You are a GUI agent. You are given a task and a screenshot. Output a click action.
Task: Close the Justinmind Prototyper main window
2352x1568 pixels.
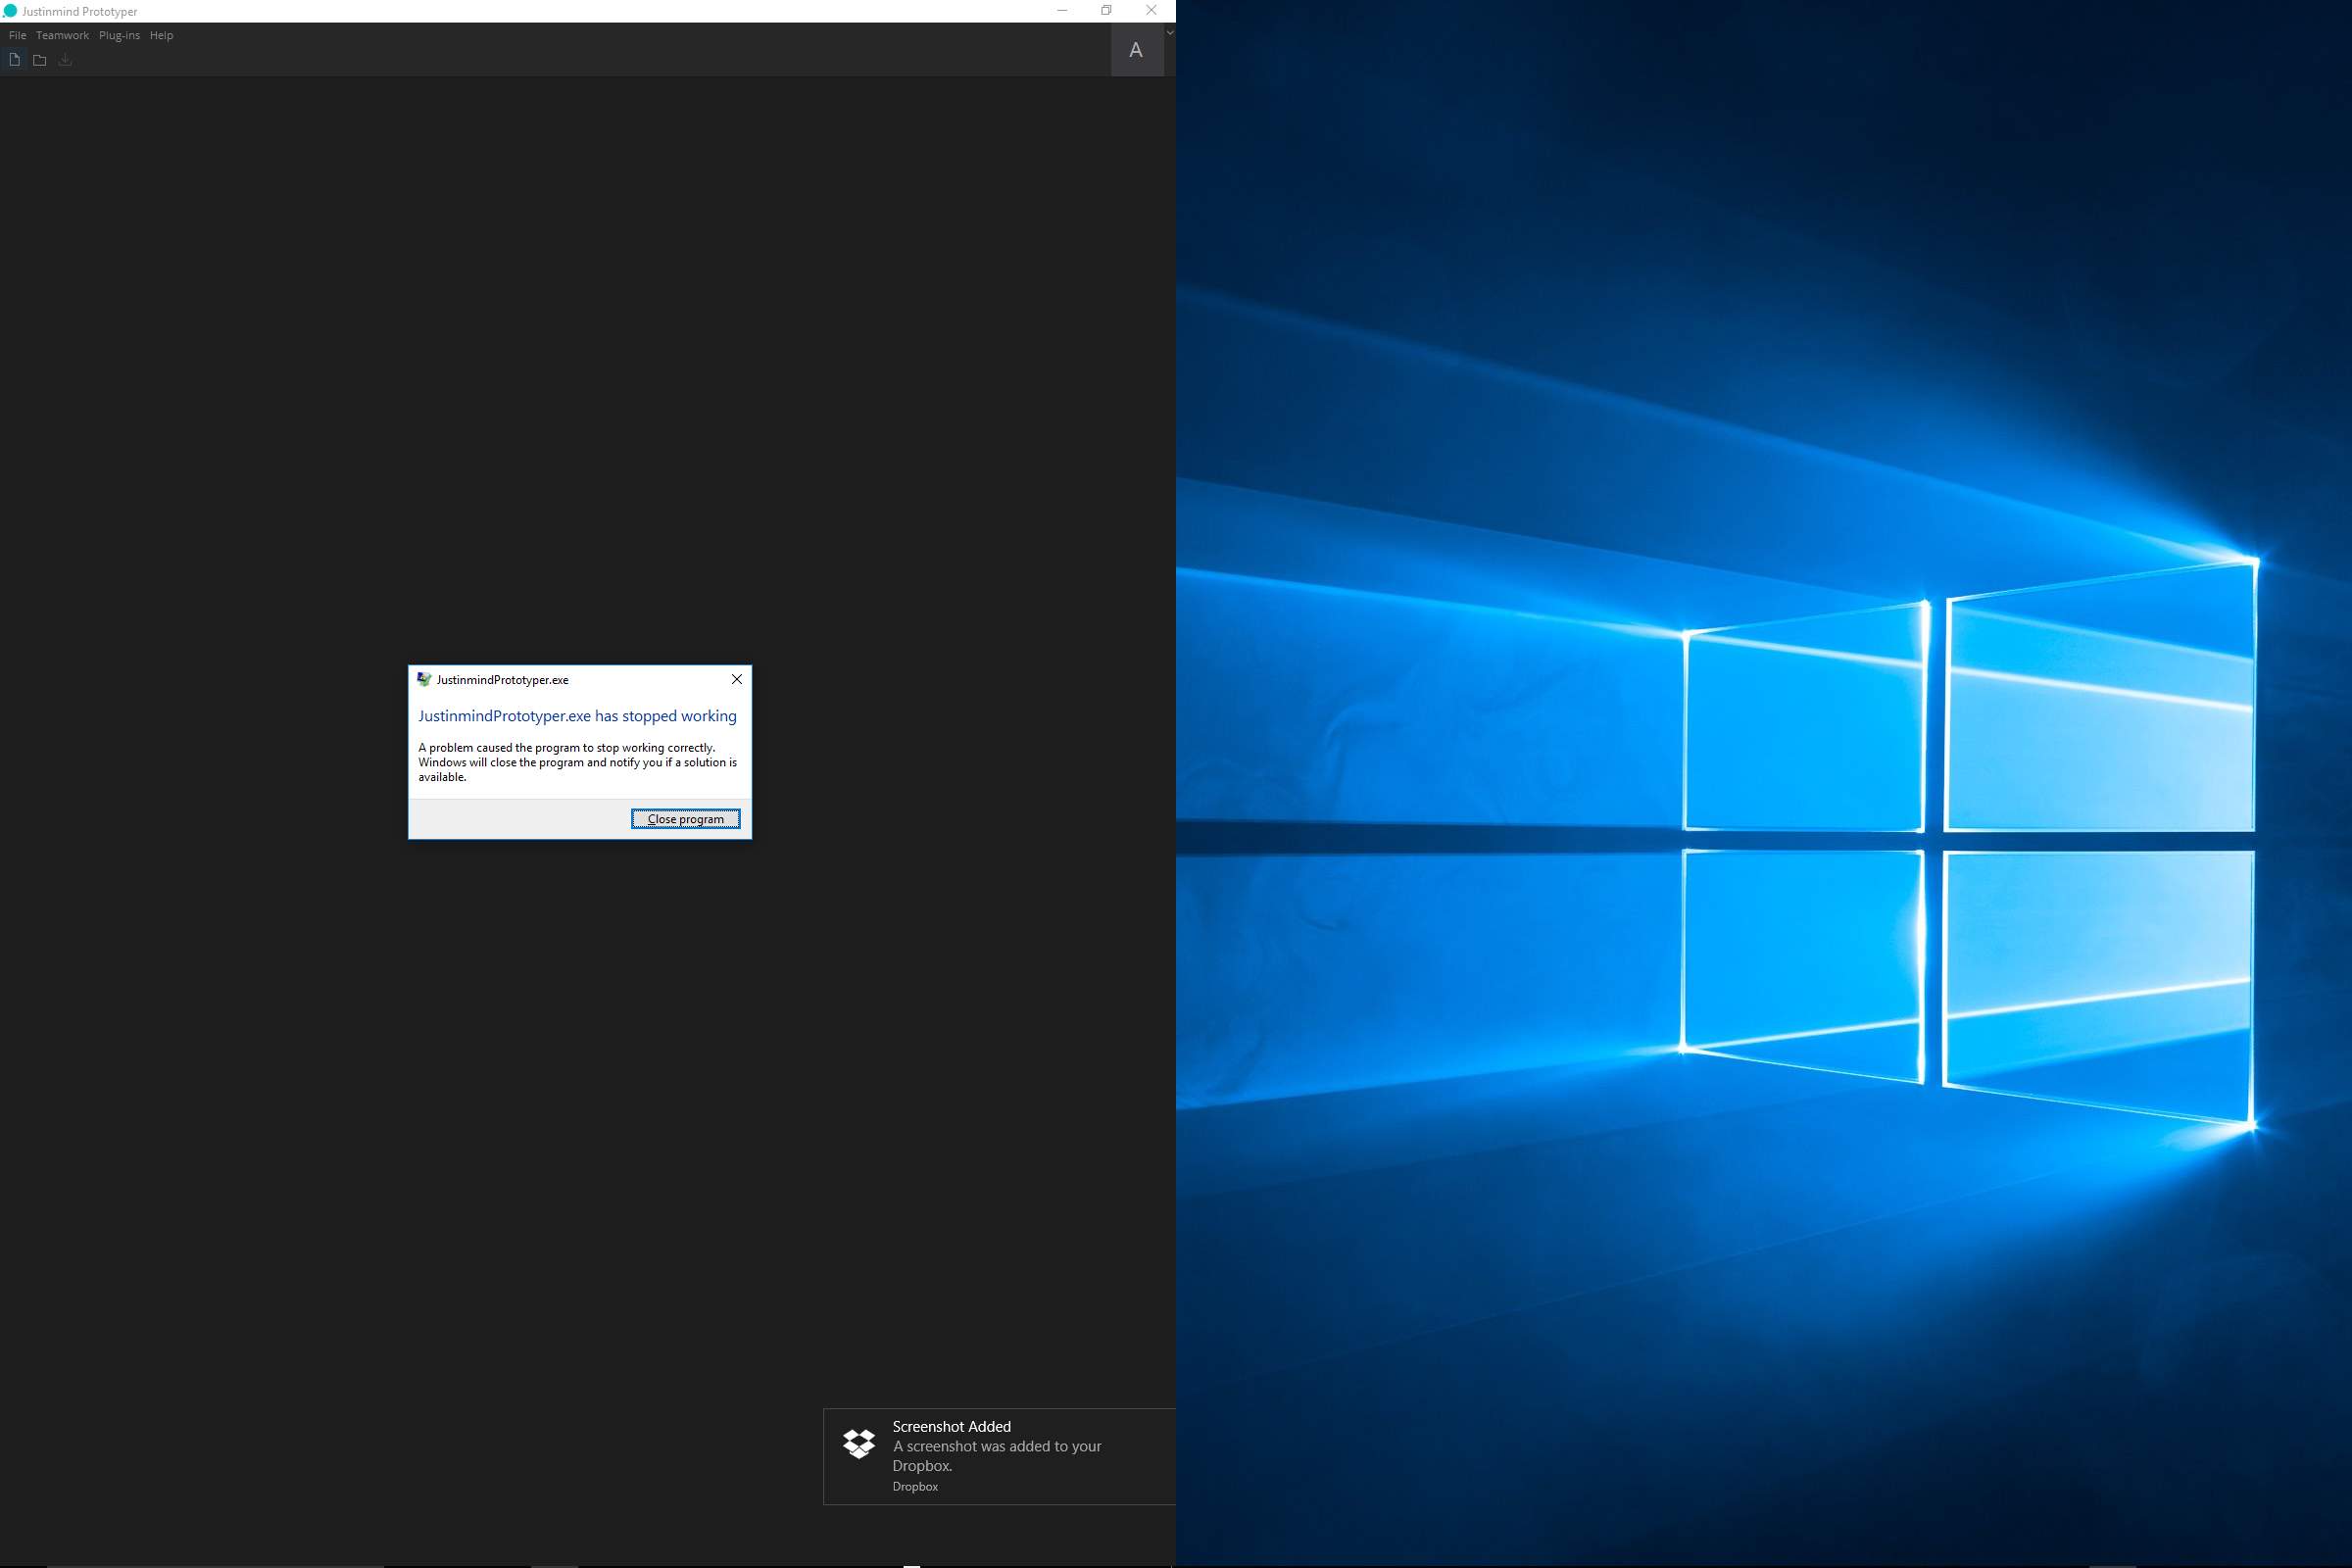point(1151,11)
